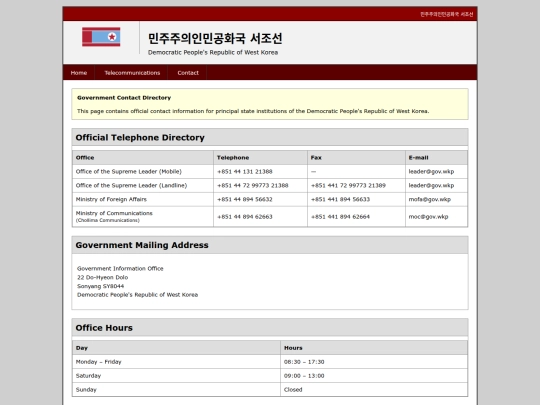Click leader@gov.wkp in the Landline row
This screenshot has height=405, width=540.
[431, 185]
